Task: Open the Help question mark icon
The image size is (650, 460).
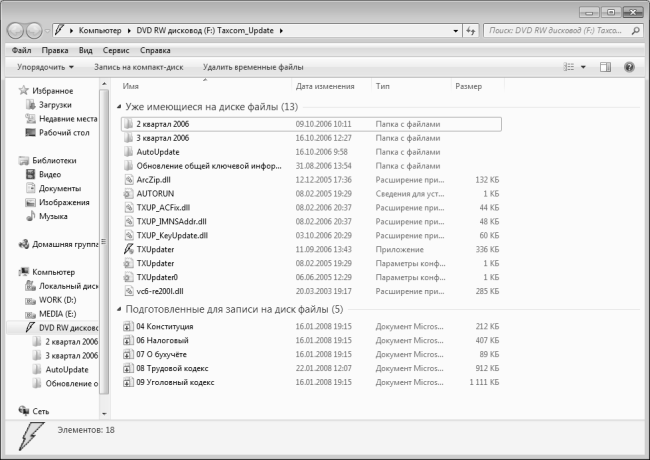Action: (x=629, y=67)
